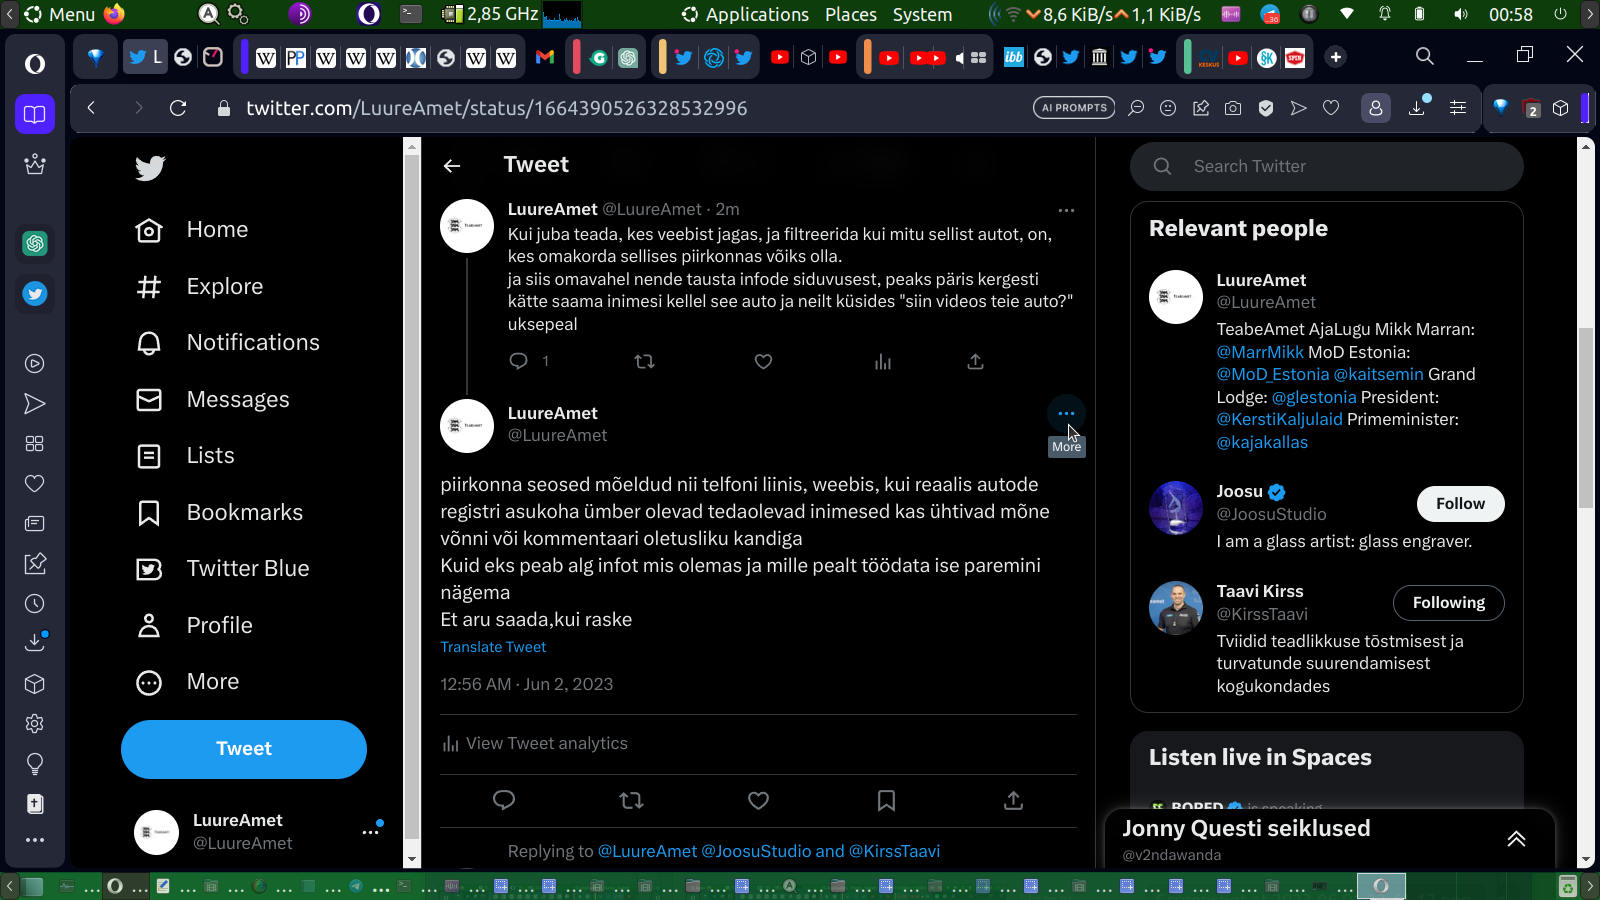Open the address bar profile icon
The image size is (1600, 900).
coord(1376,108)
